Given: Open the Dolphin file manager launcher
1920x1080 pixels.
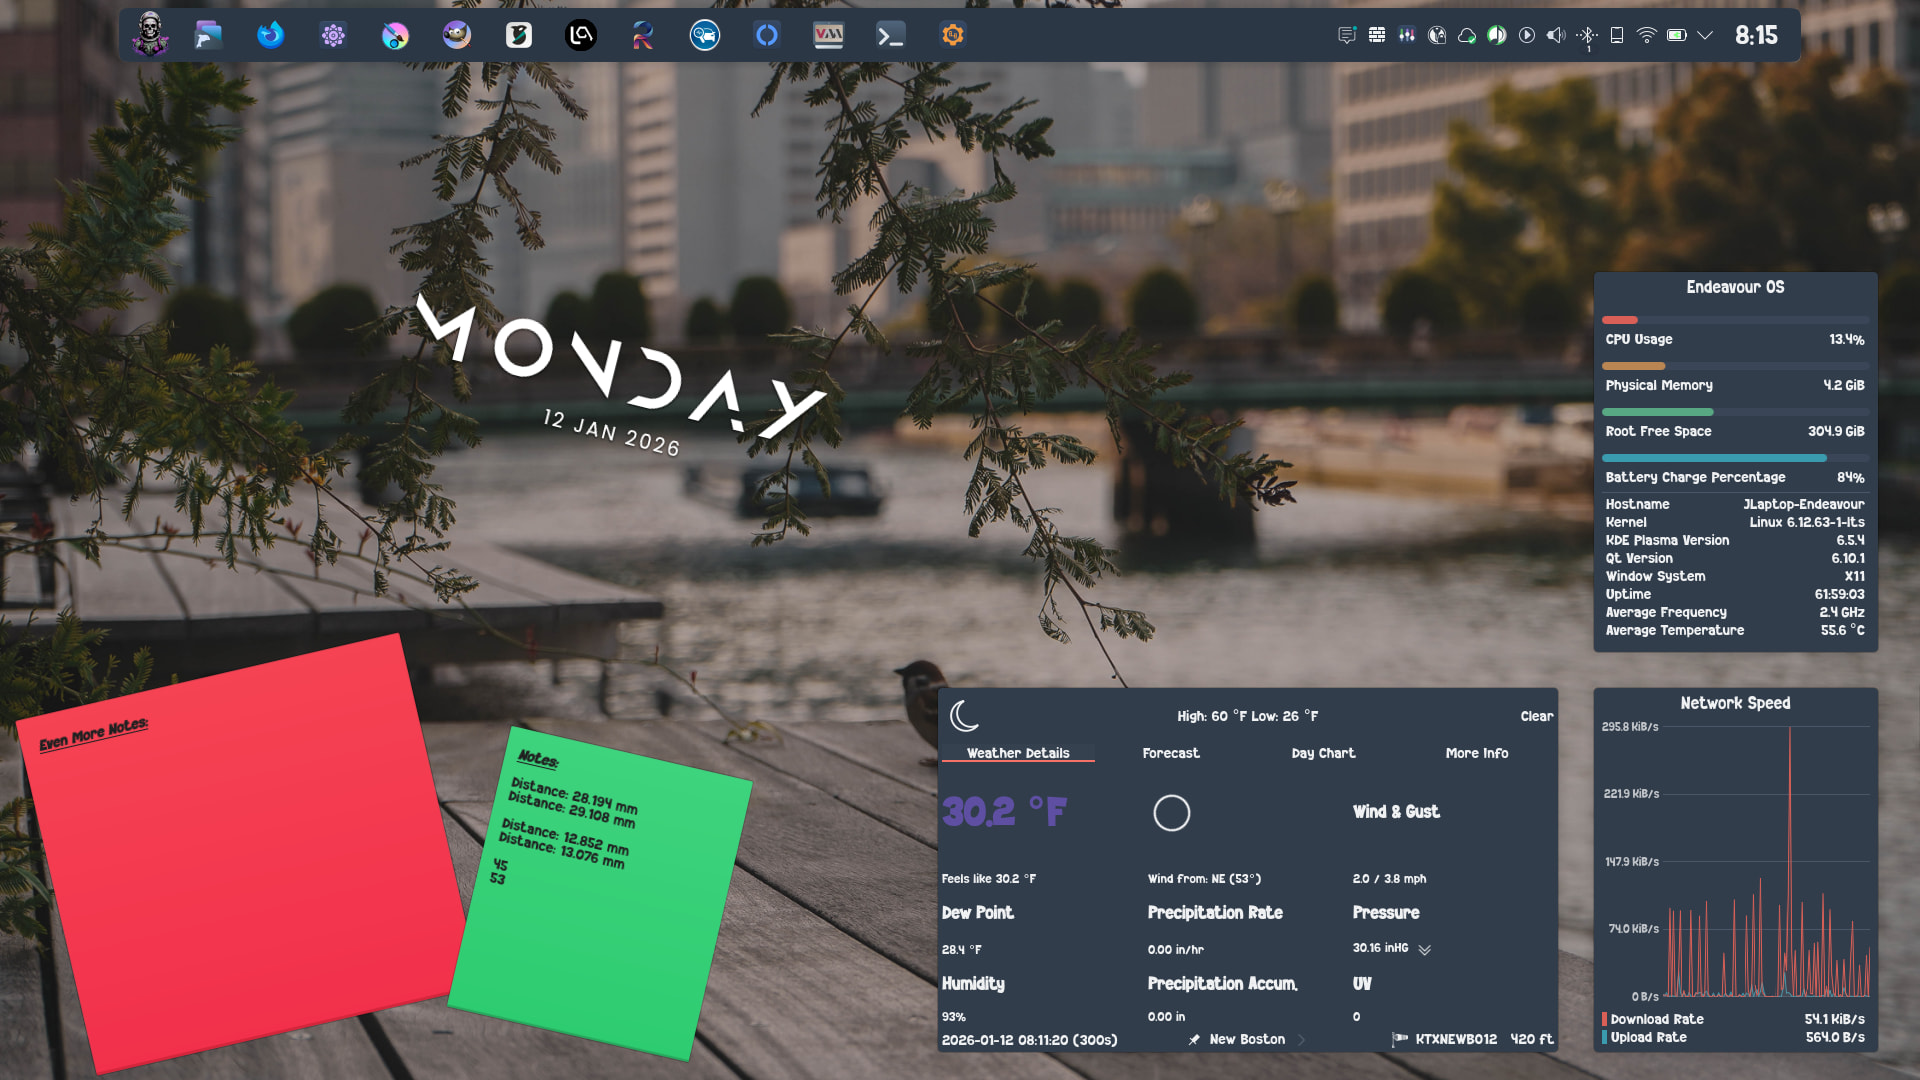Looking at the screenshot, I should [x=208, y=36].
